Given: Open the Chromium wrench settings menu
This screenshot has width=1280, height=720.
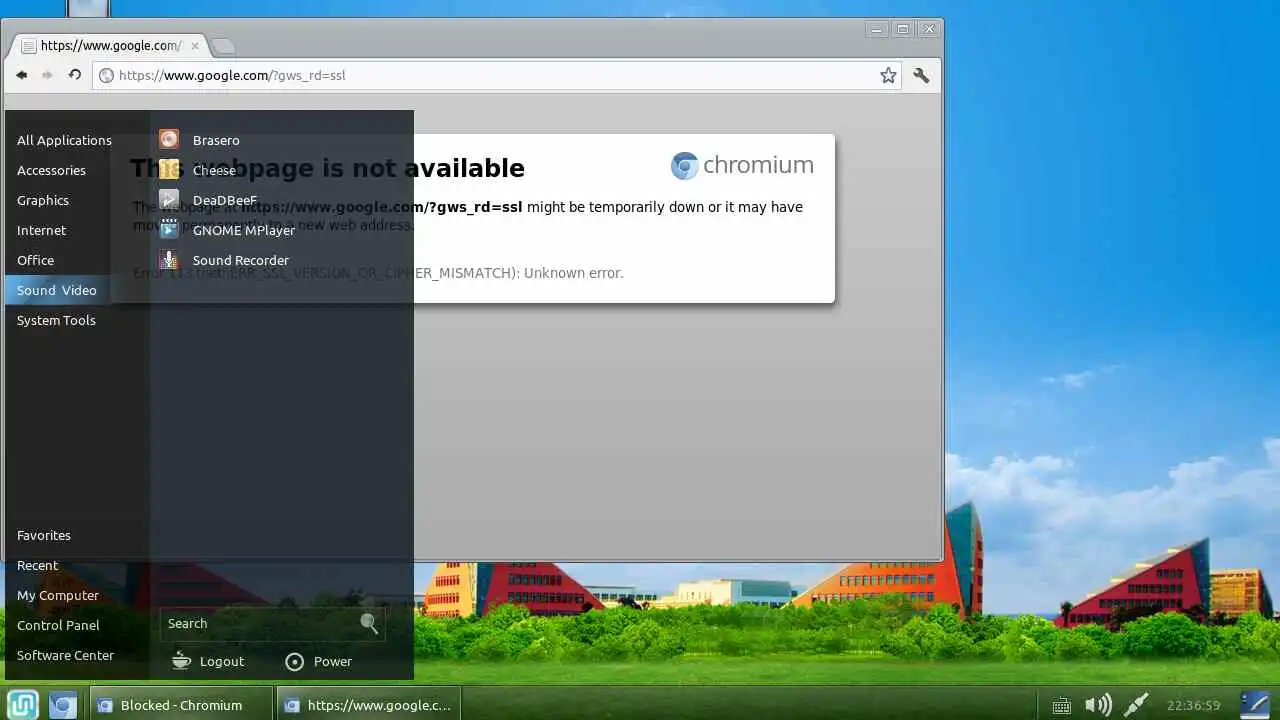Looking at the screenshot, I should [x=921, y=75].
